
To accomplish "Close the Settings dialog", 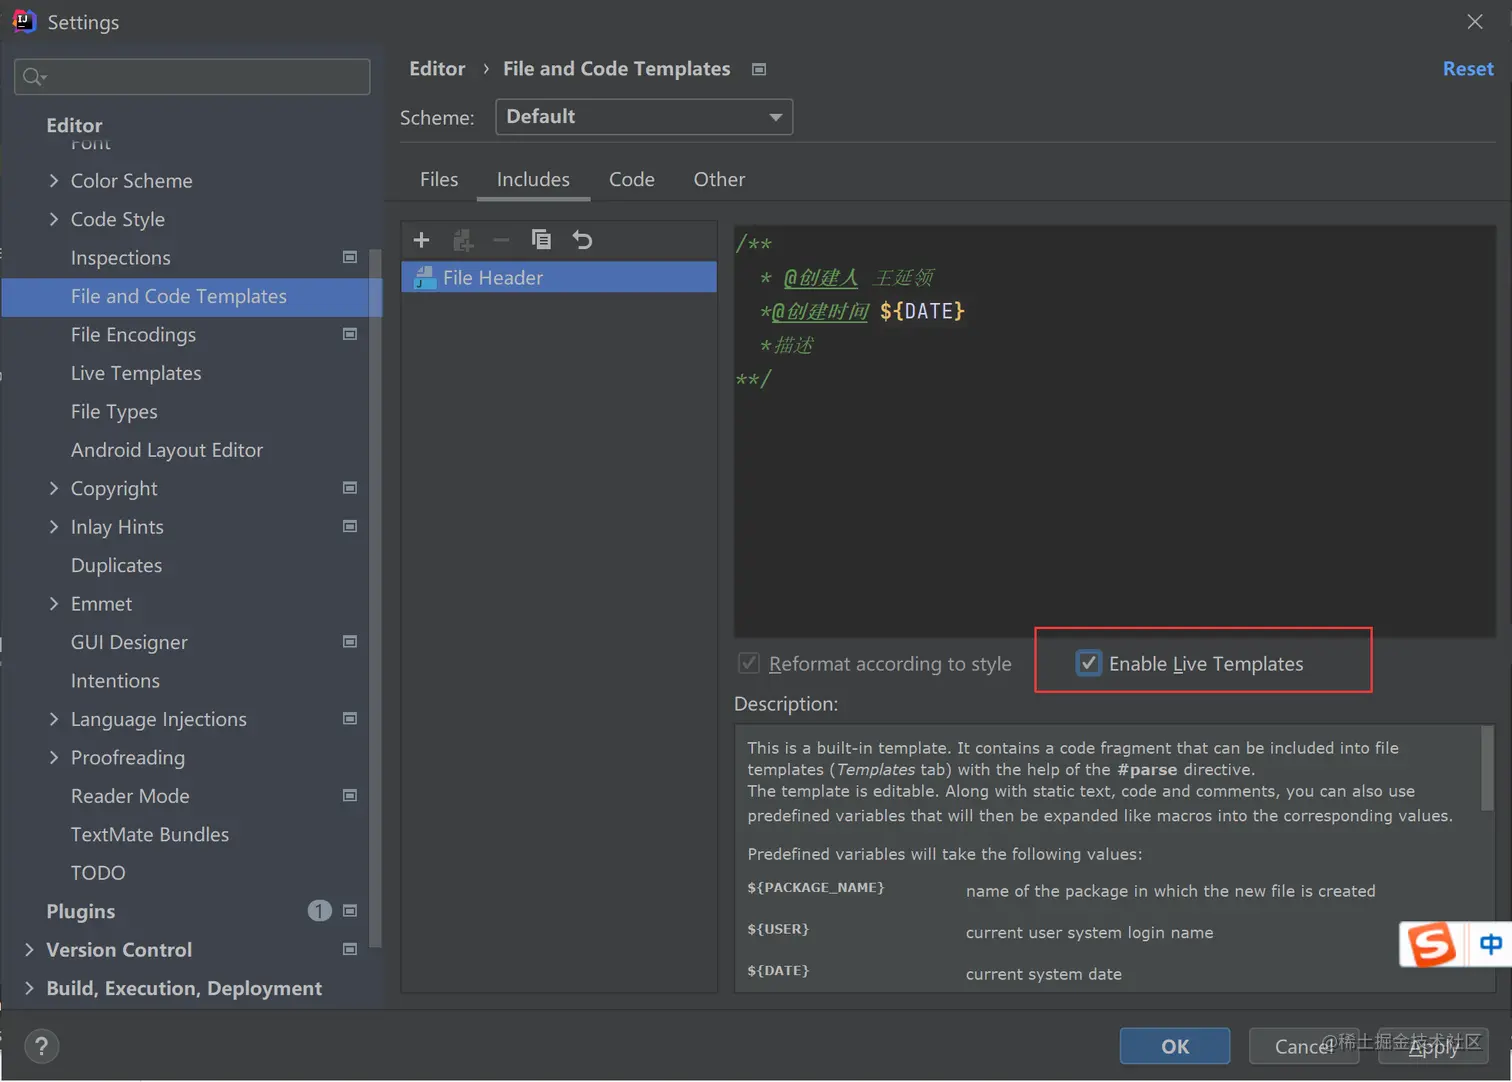I will pos(1475,22).
